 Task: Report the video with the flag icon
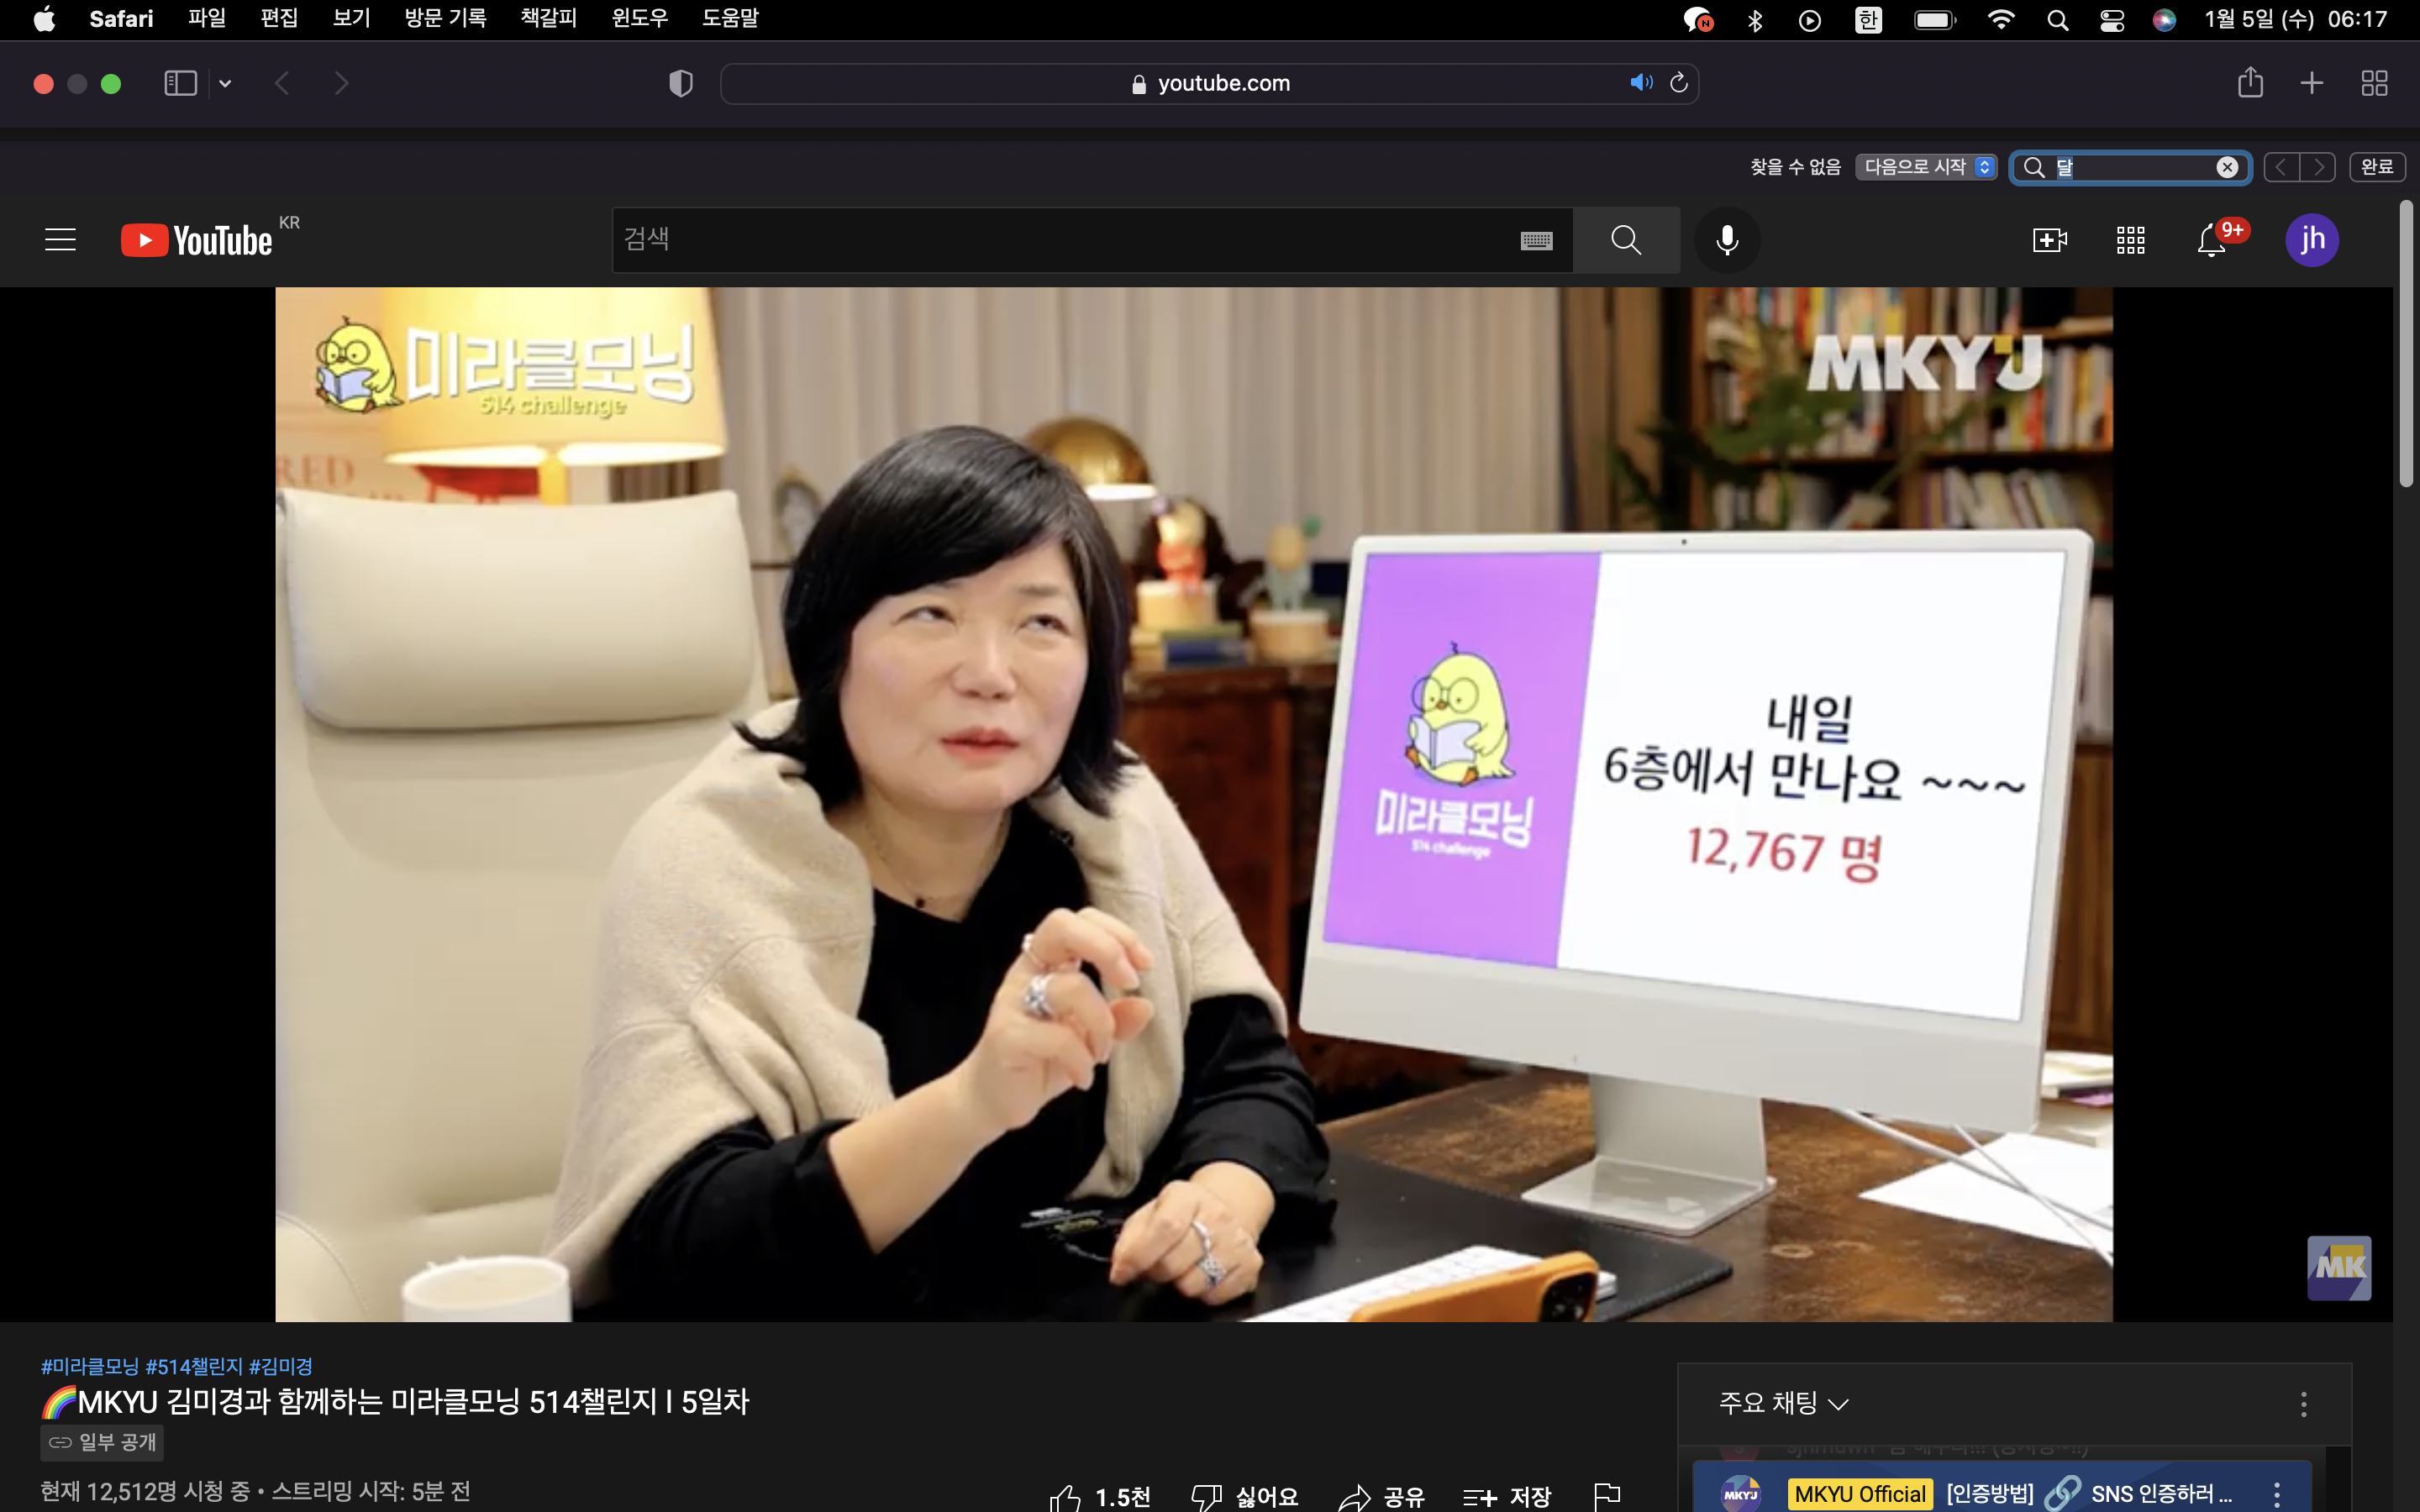pos(1607,1497)
